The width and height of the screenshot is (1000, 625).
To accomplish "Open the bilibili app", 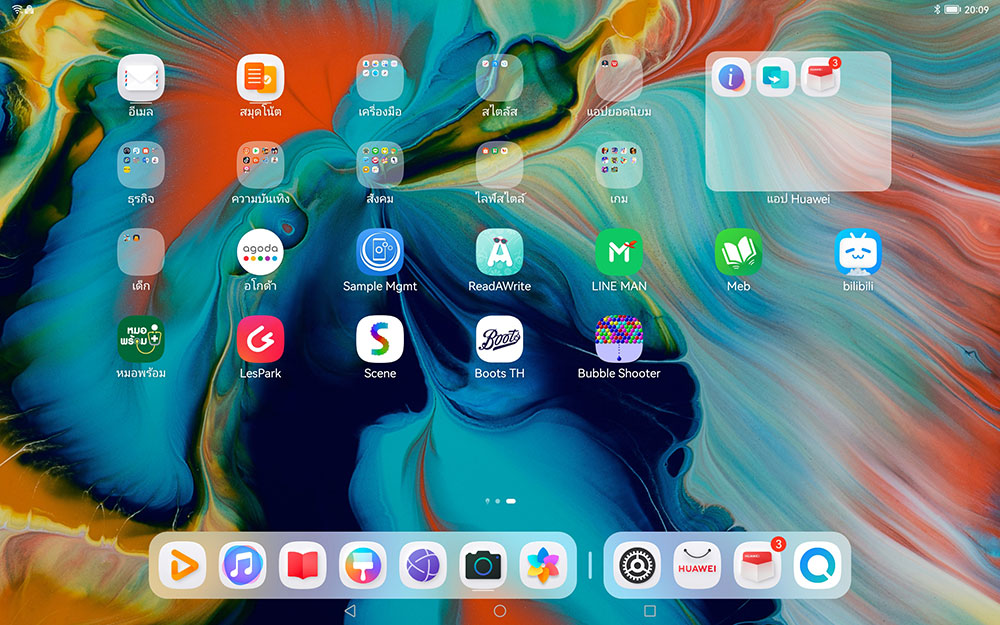I will click(x=858, y=253).
